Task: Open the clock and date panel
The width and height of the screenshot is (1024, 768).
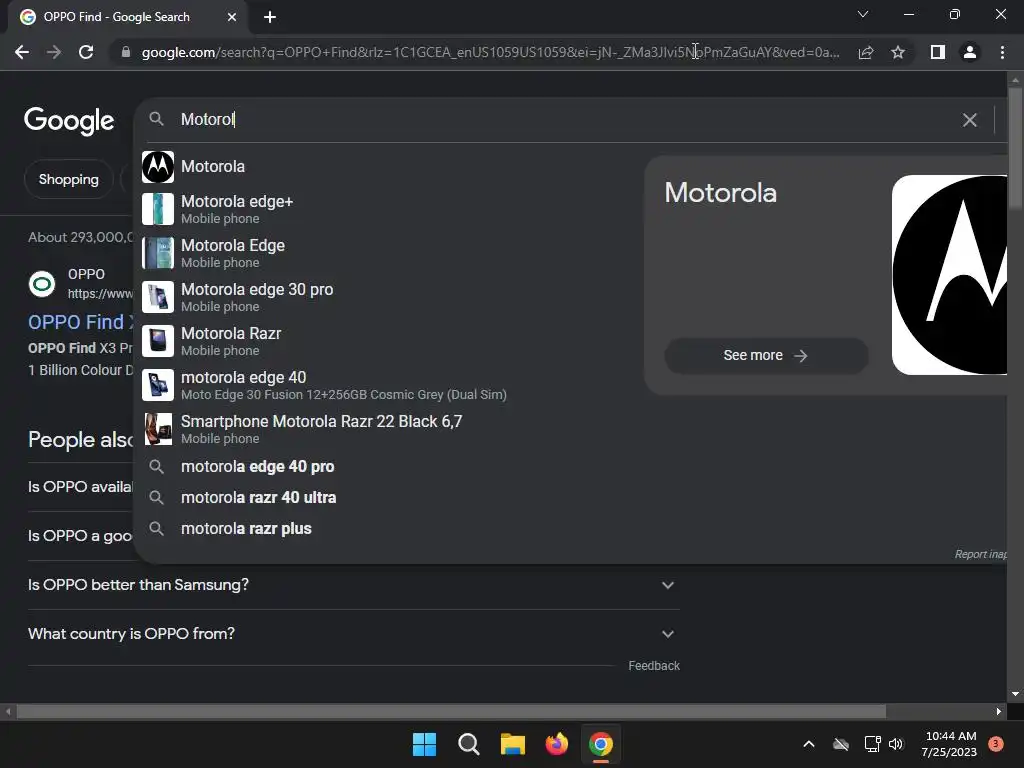Action: pyautogui.click(x=949, y=744)
